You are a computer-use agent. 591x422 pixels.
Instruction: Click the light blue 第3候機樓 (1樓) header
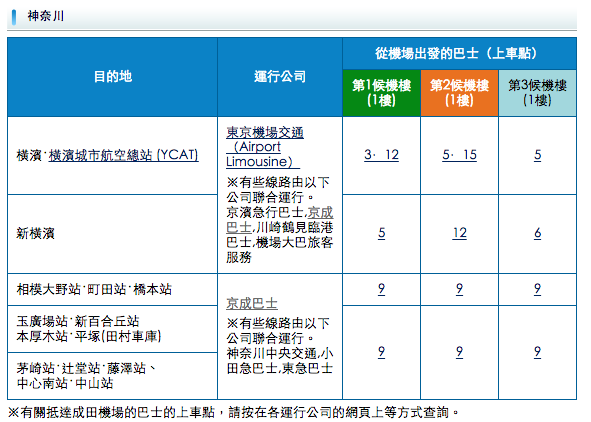537,93
